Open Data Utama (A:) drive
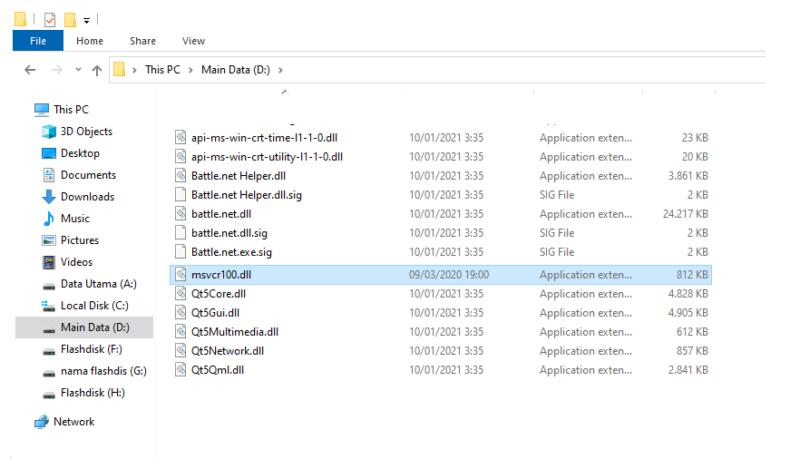Screen dimensions: 800x459 click(x=98, y=284)
